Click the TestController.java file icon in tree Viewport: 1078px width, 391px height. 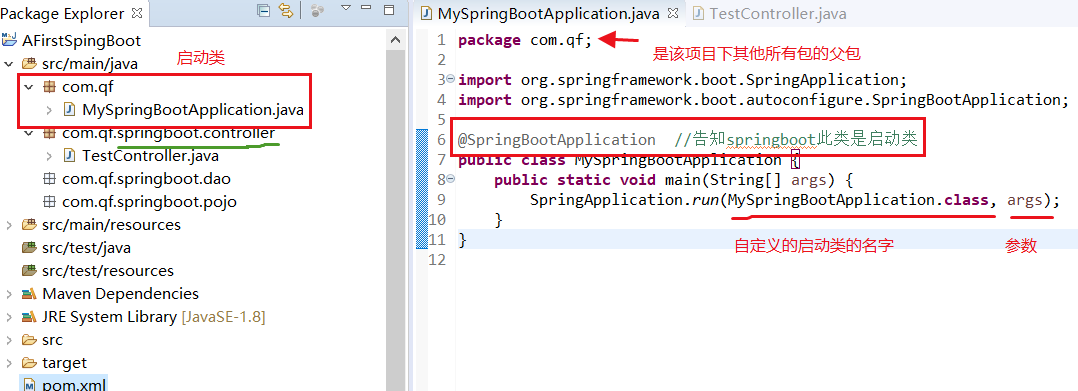[x=69, y=156]
